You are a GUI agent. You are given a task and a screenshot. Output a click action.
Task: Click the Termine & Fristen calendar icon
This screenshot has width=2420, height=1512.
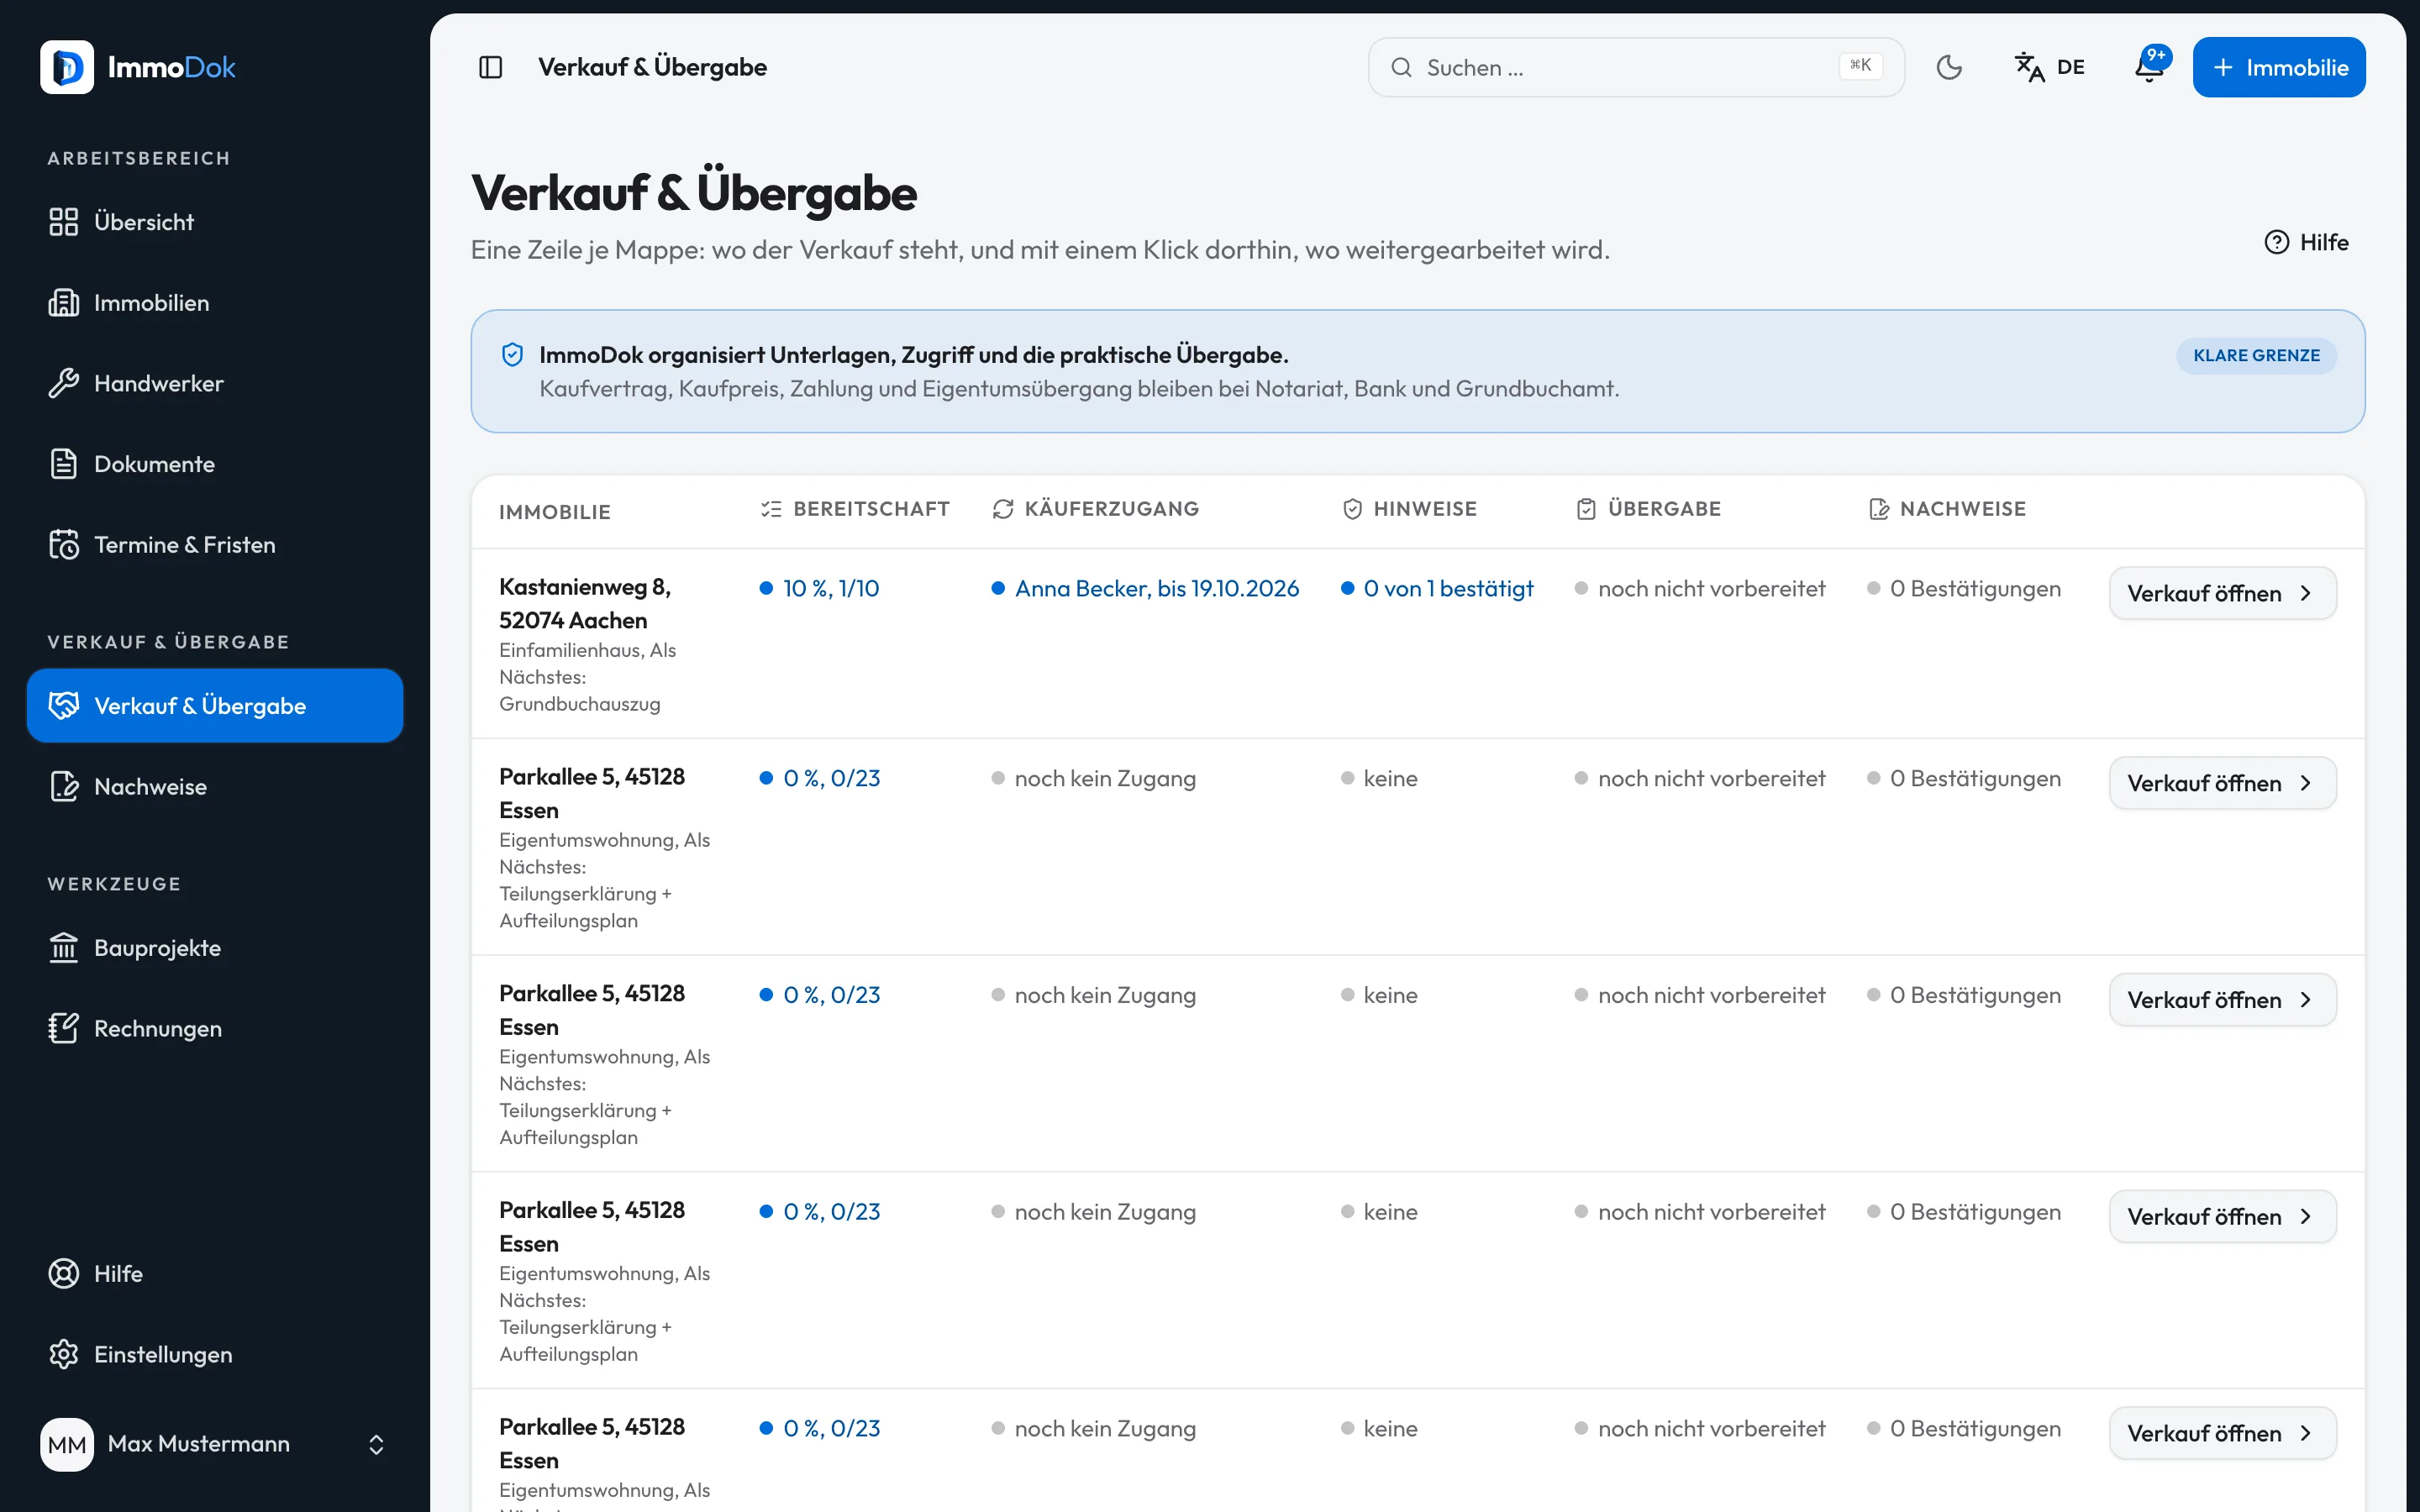[x=63, y=545]
